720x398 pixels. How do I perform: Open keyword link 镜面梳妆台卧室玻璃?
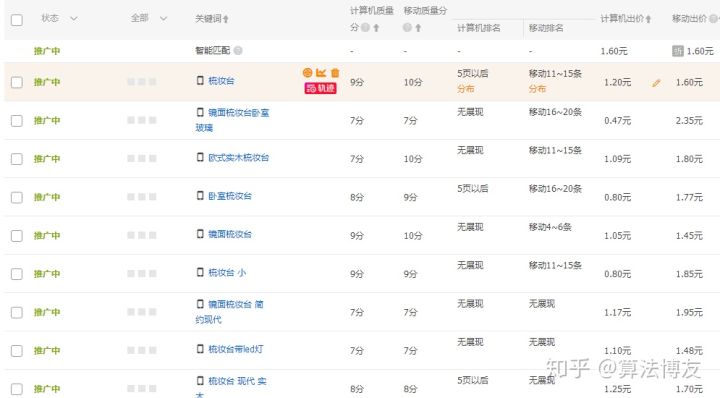[232, 120]
